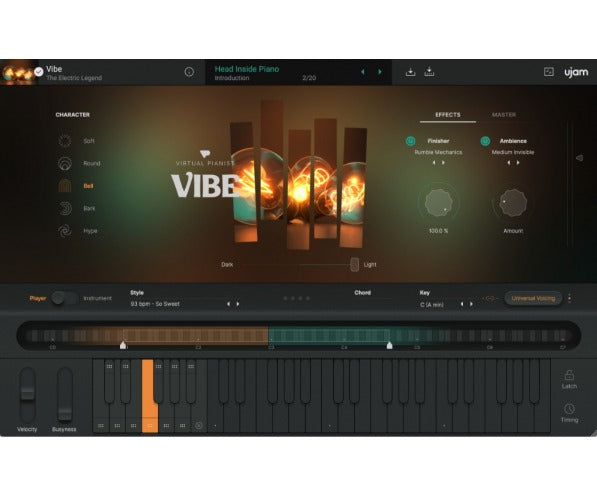The image size is (597, 497).
Task: Click the Timing label
Action: coord(569,420)
